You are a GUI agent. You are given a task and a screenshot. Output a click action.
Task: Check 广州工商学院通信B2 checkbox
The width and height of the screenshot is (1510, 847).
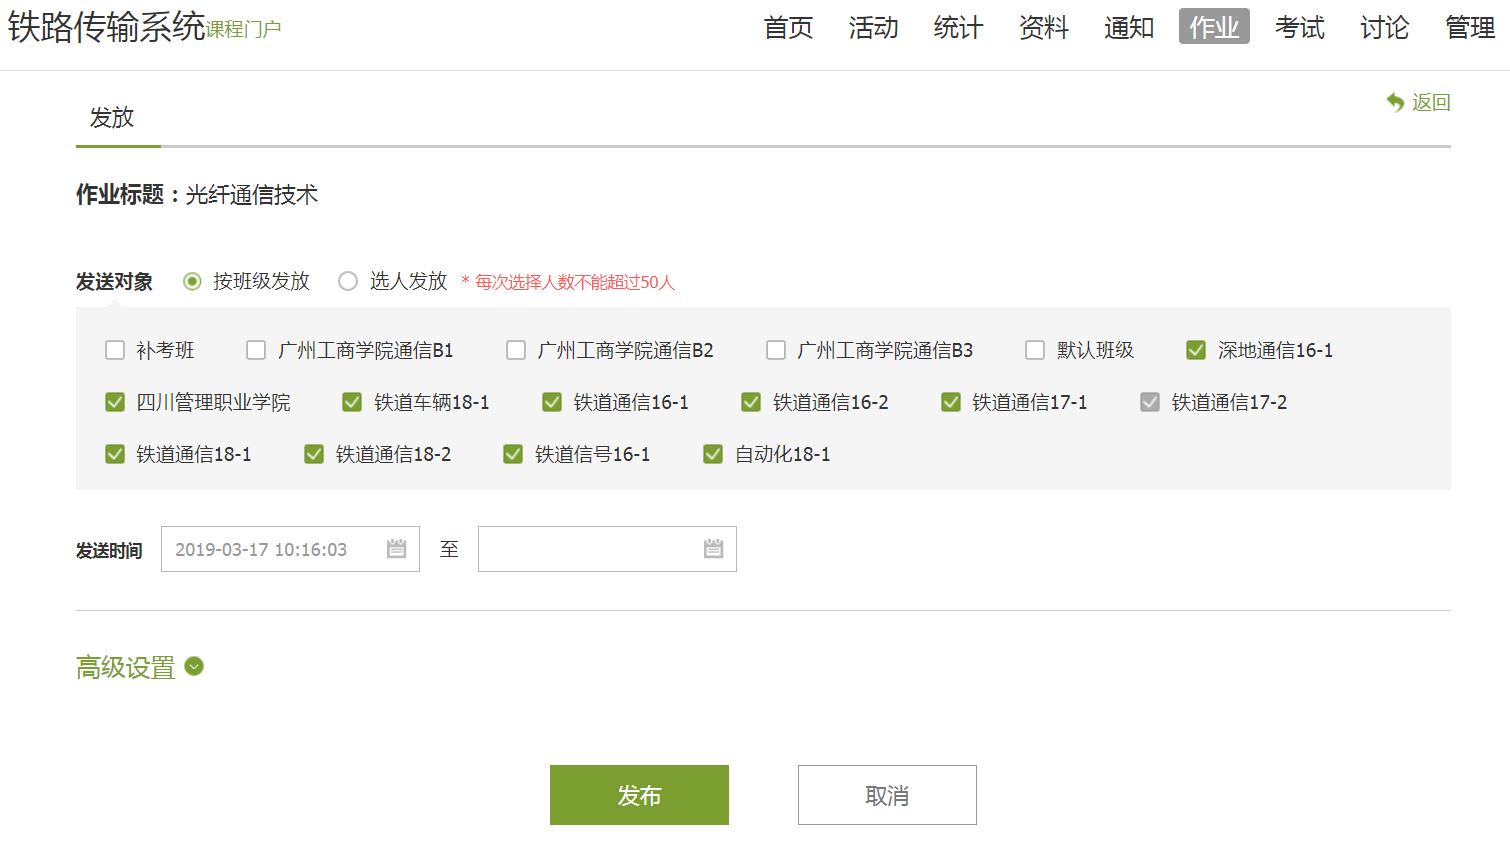[516, 350]
